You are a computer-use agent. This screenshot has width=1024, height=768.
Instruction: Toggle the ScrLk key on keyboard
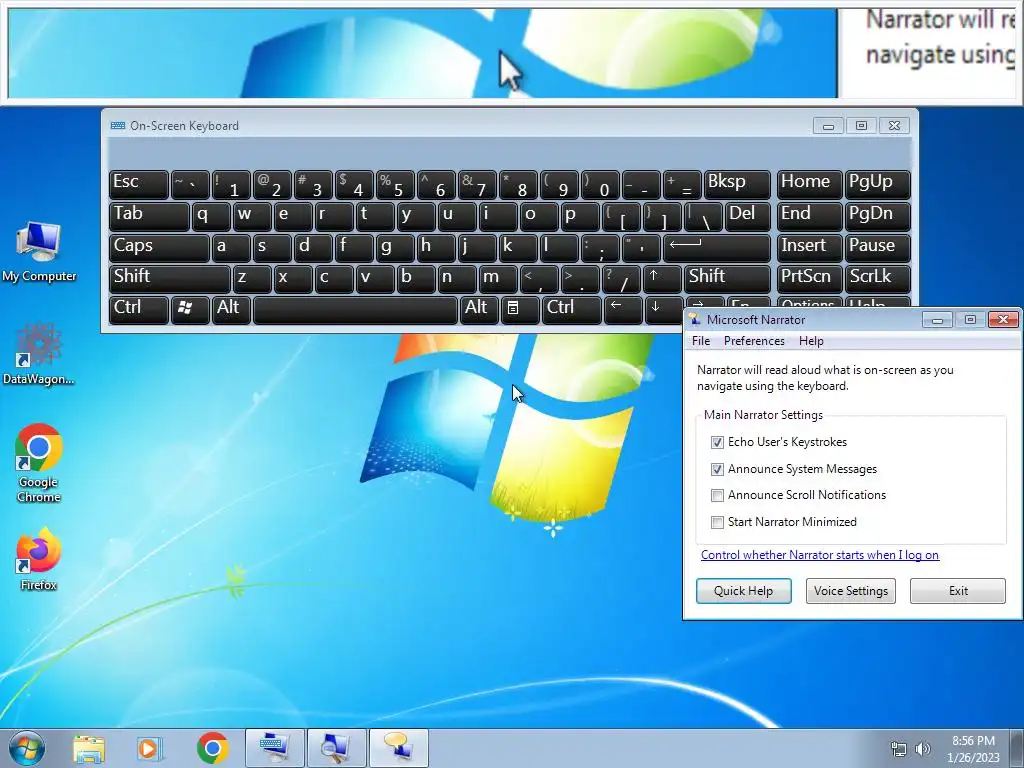[x=878, y=279]
